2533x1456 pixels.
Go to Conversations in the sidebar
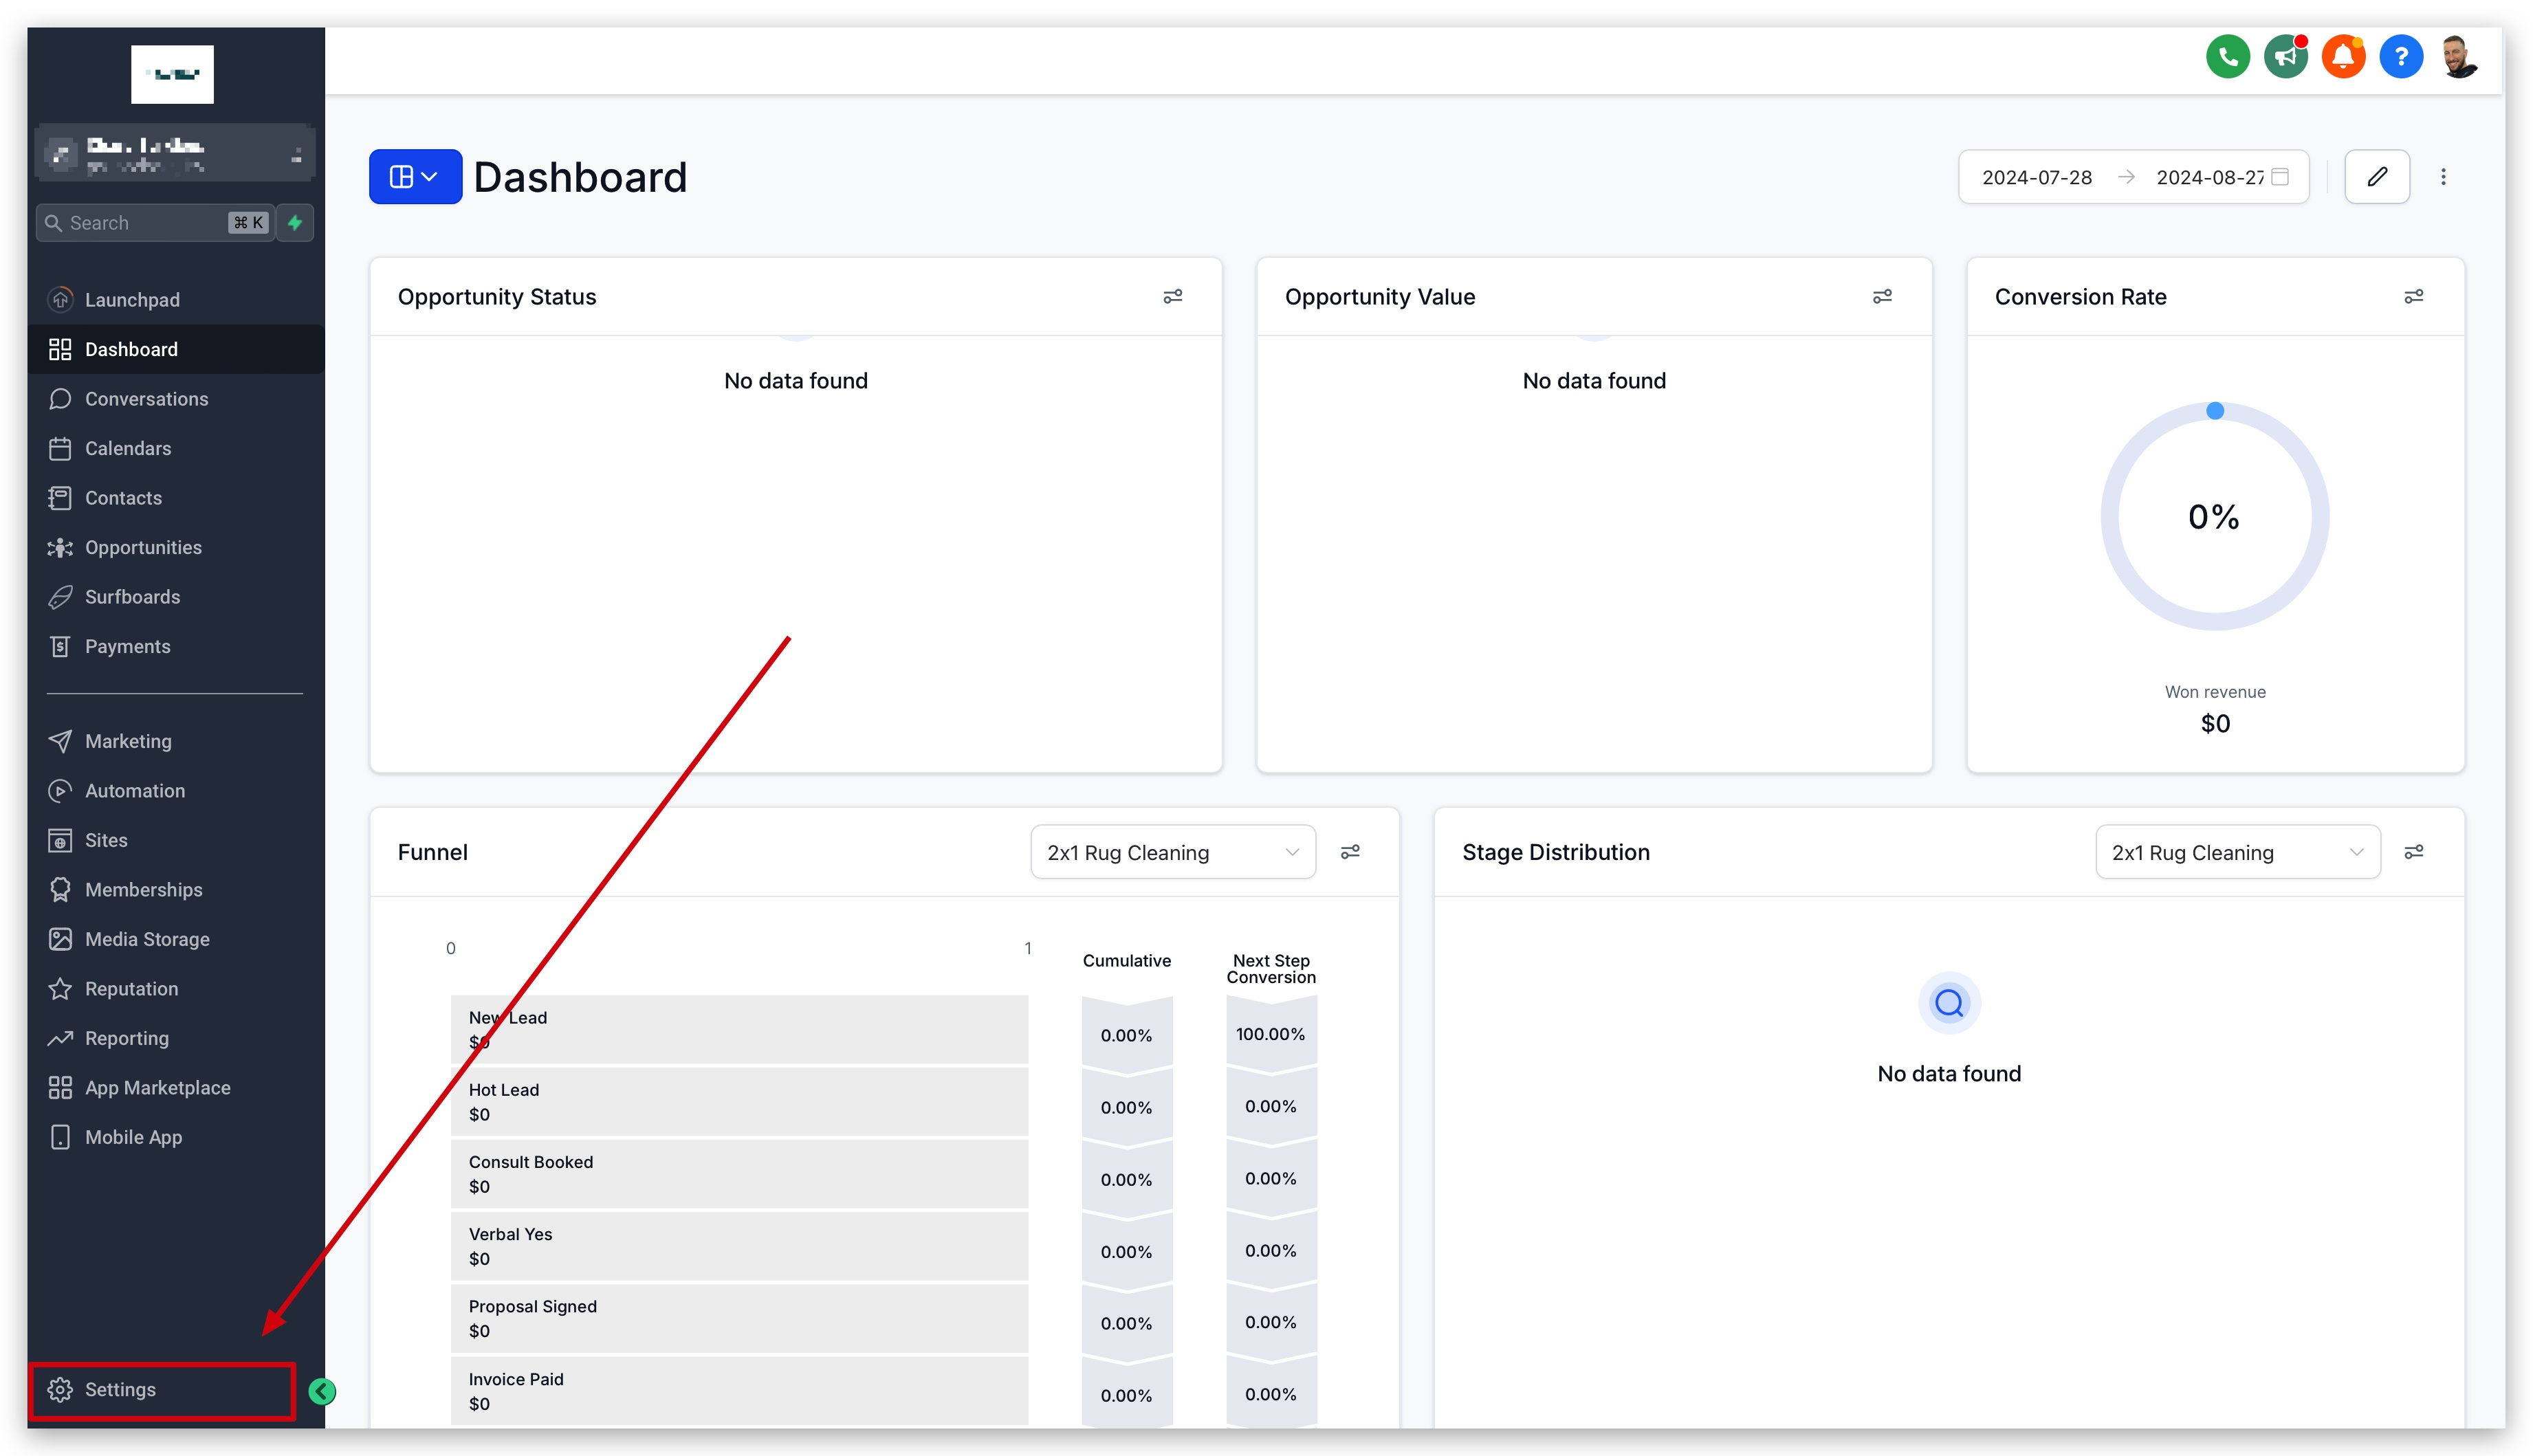(x=146, y=399)
